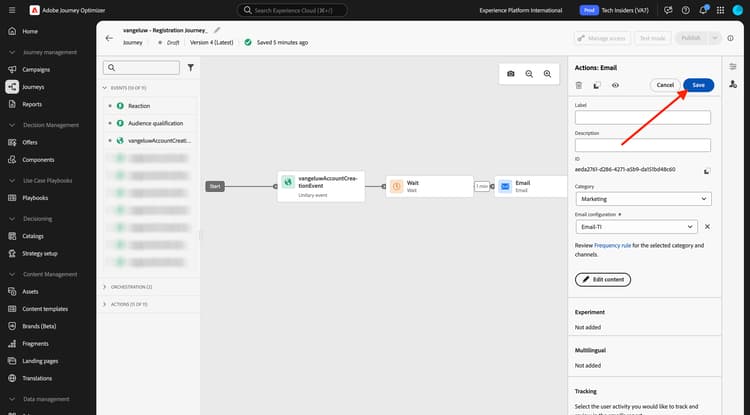The width and height of the screenshot is (750, 415).
Task: Open the Email configuration dropdown
Action: [x=637, y=227]
